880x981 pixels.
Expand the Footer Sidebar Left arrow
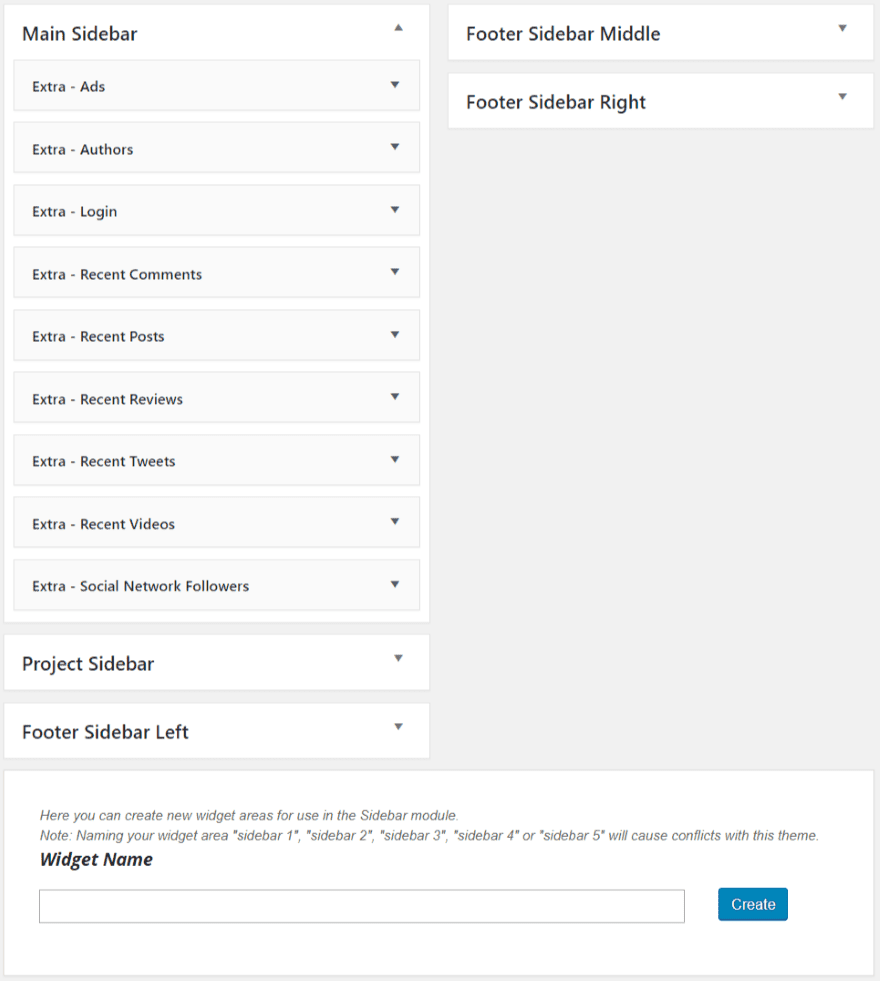pyautogui.click(x=398, y=727)
